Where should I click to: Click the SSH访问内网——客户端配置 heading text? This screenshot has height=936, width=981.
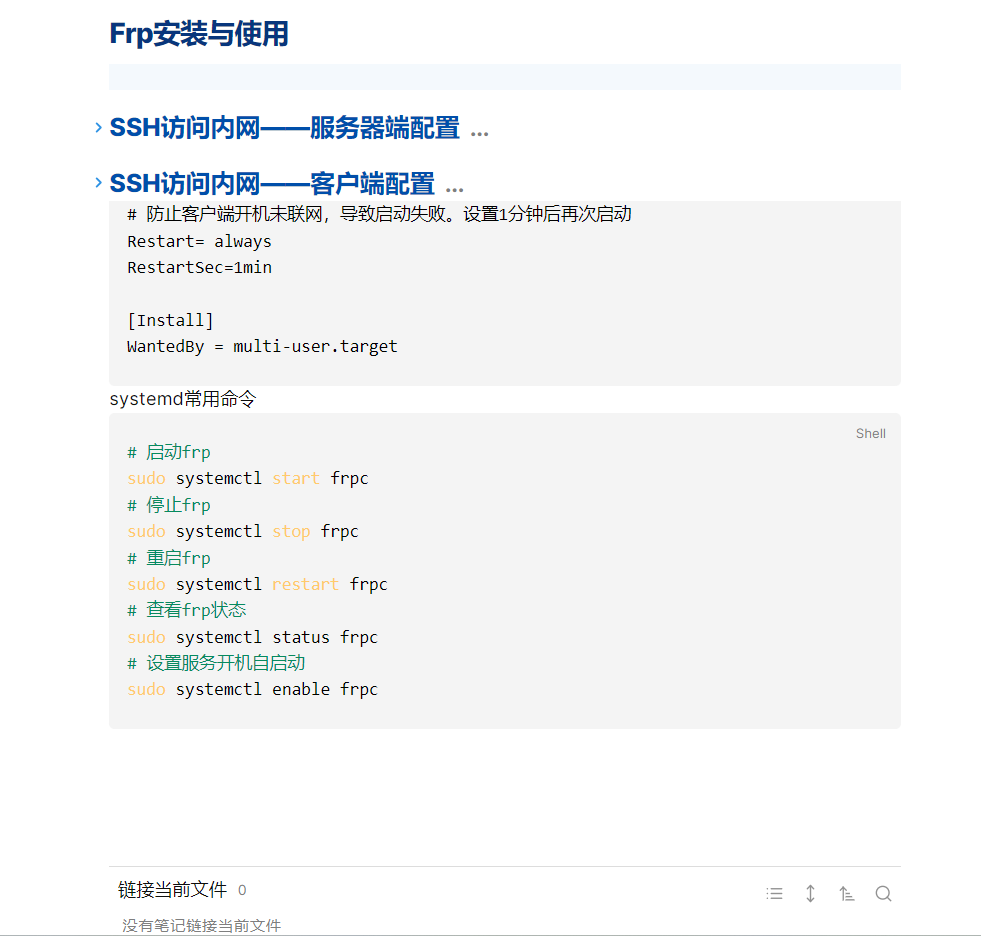272,183
